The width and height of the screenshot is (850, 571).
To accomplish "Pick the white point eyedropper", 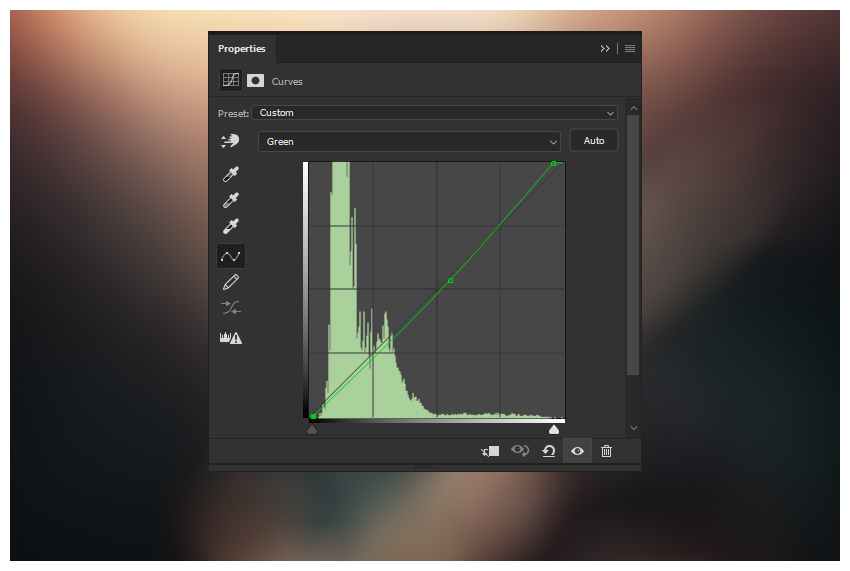I will pyautogui.click(x=231, y=226).
